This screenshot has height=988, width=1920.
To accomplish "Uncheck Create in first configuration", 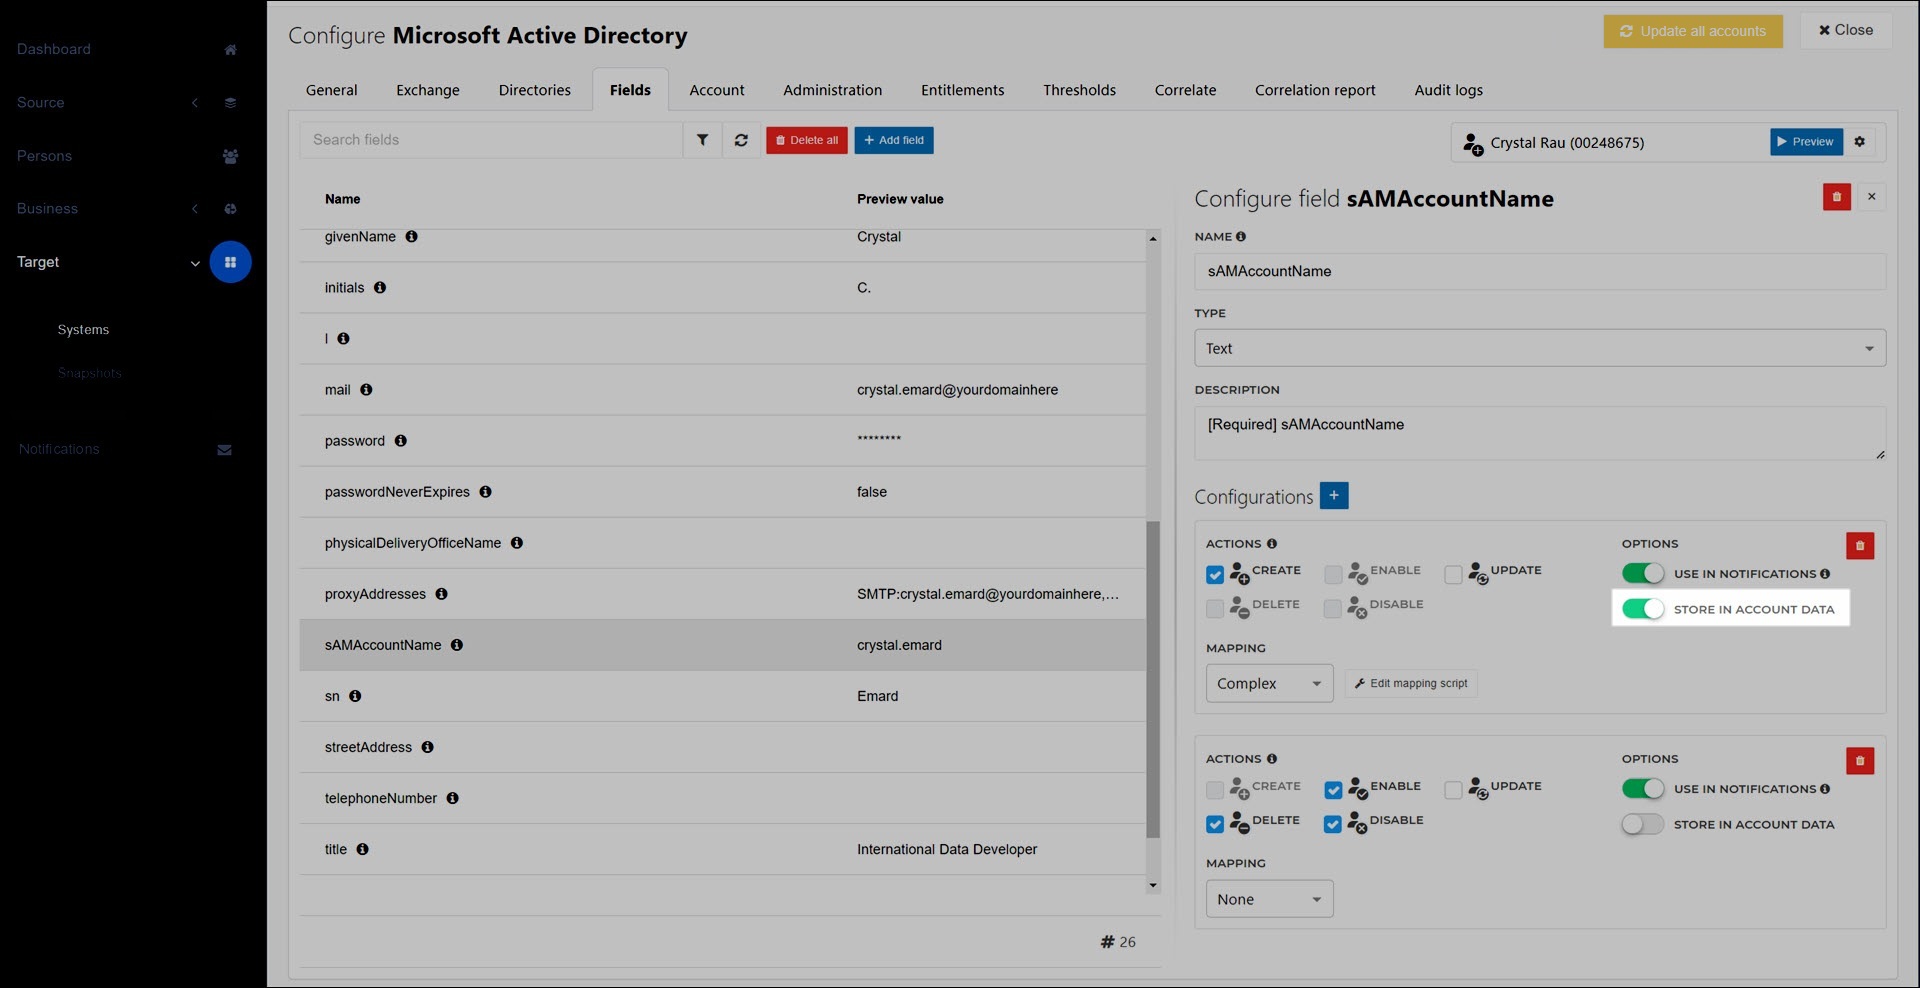I will 1214,575.
